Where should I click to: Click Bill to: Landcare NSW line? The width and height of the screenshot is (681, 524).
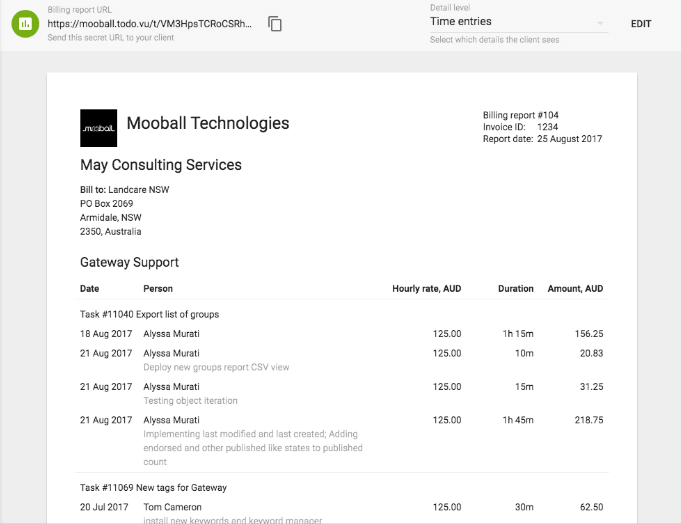tap(125, 190)
